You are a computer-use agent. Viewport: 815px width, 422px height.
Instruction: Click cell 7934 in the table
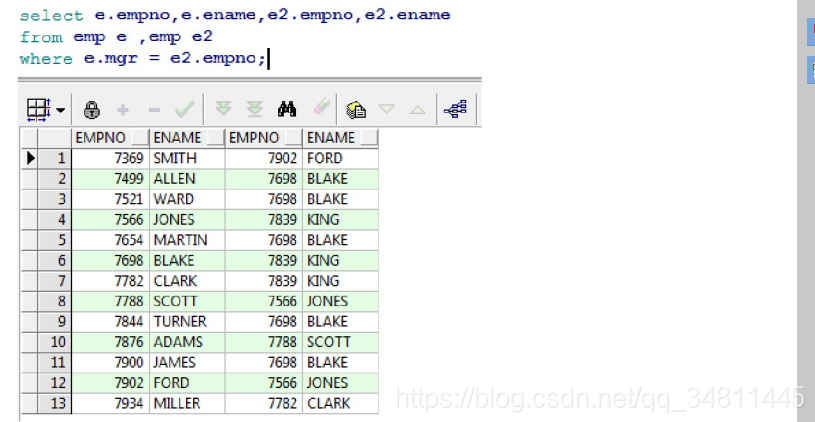110,403
